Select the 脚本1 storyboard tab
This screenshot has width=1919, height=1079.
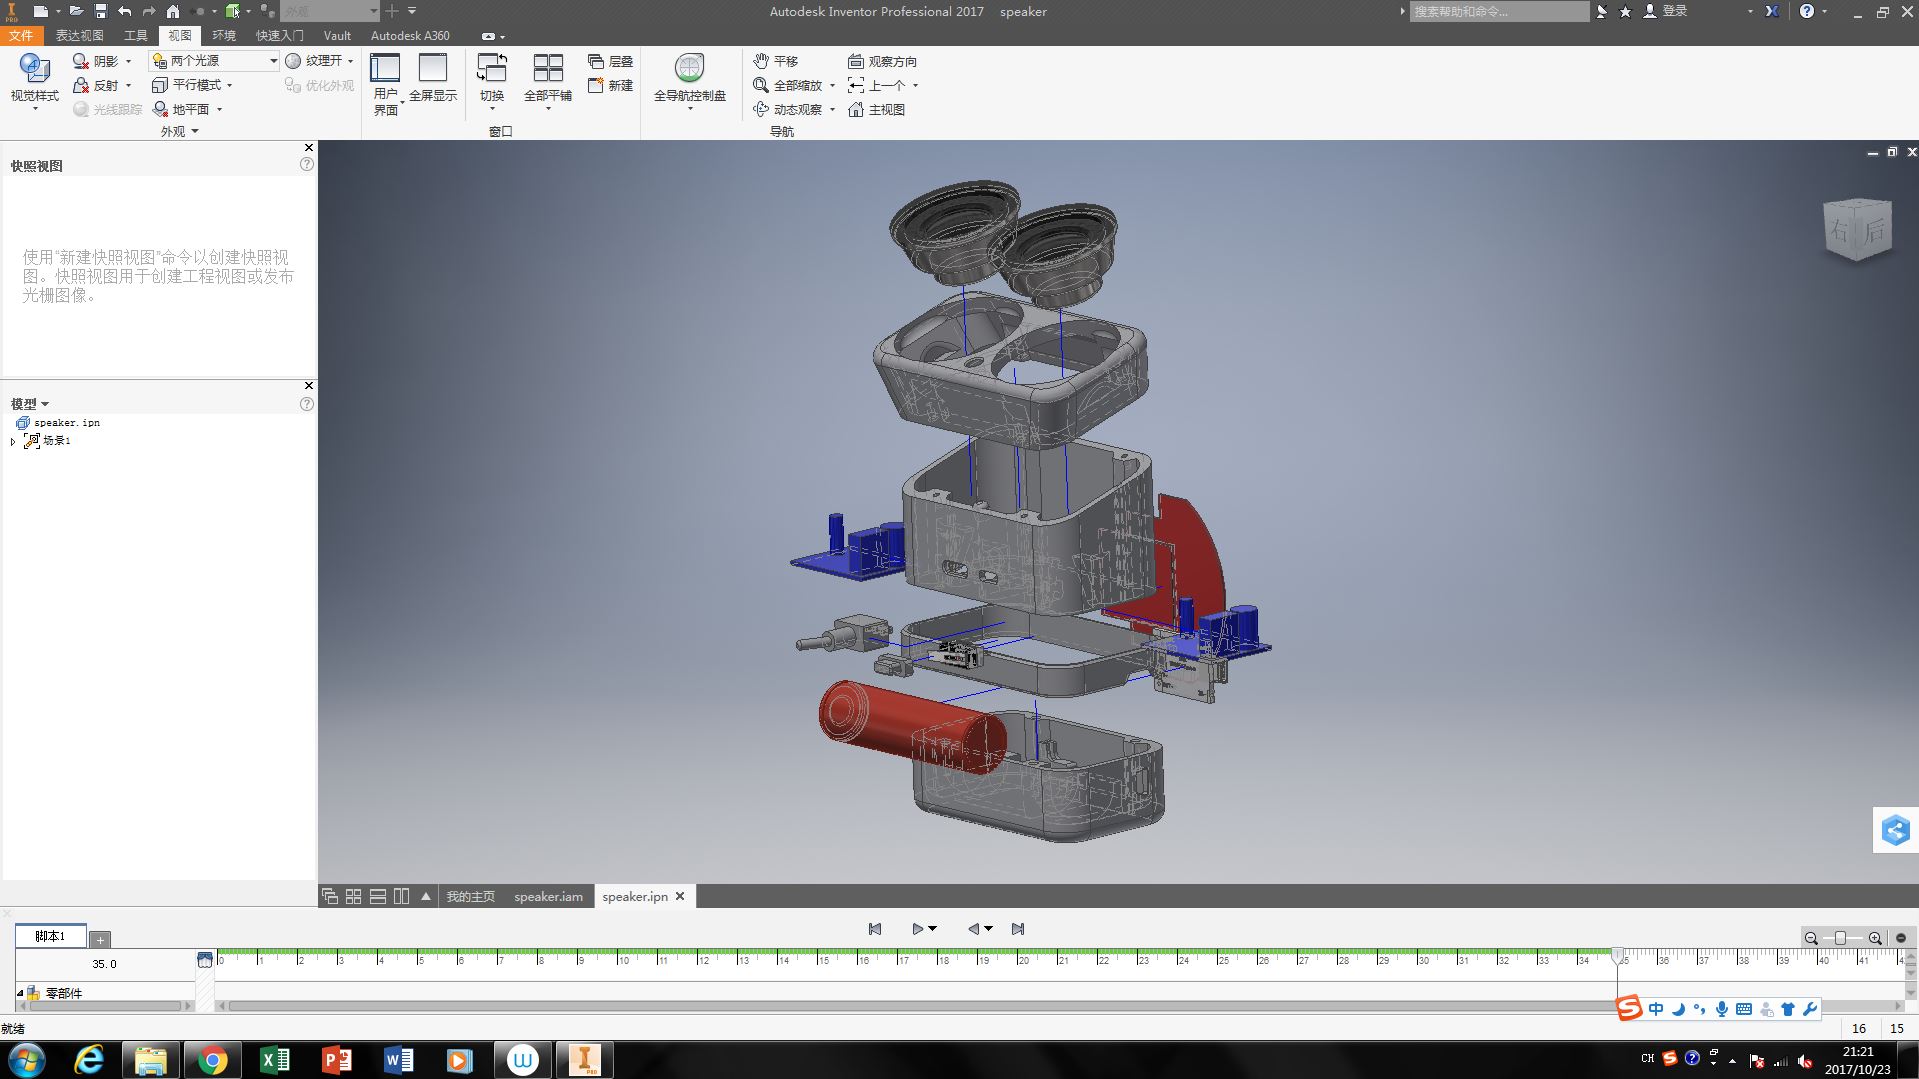click(50, 936)
